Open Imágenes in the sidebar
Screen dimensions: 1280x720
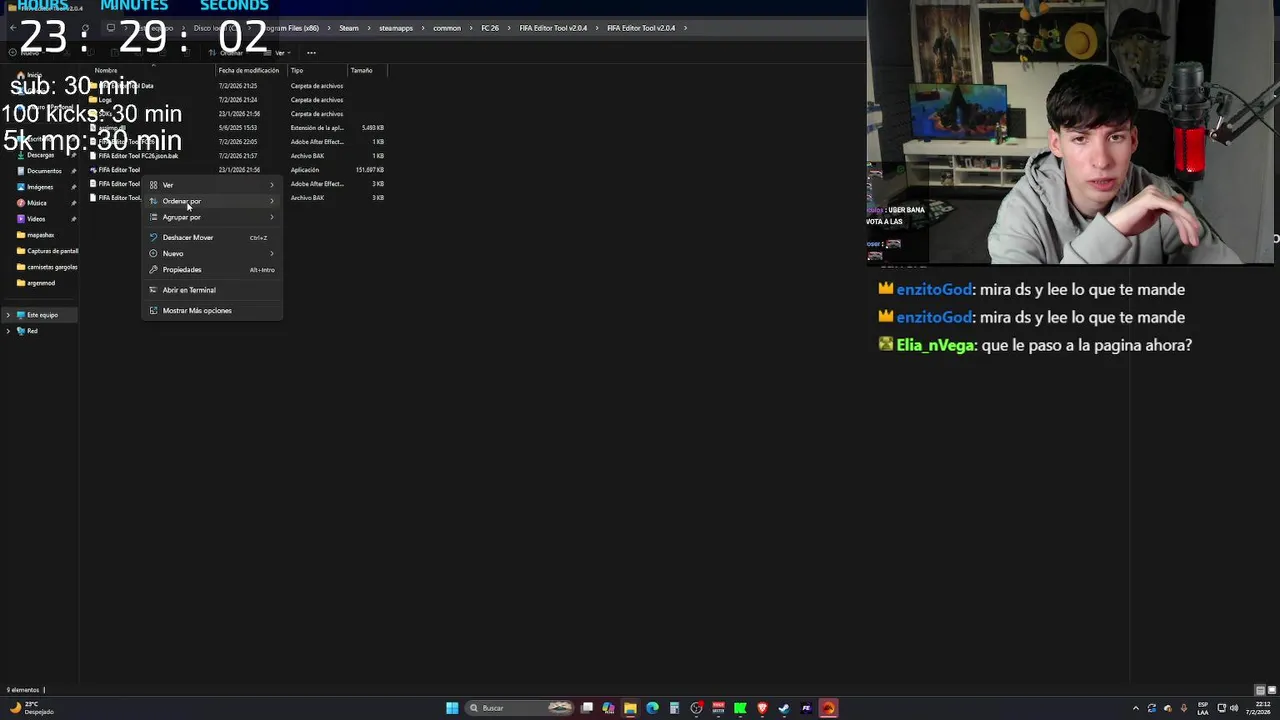40,187
